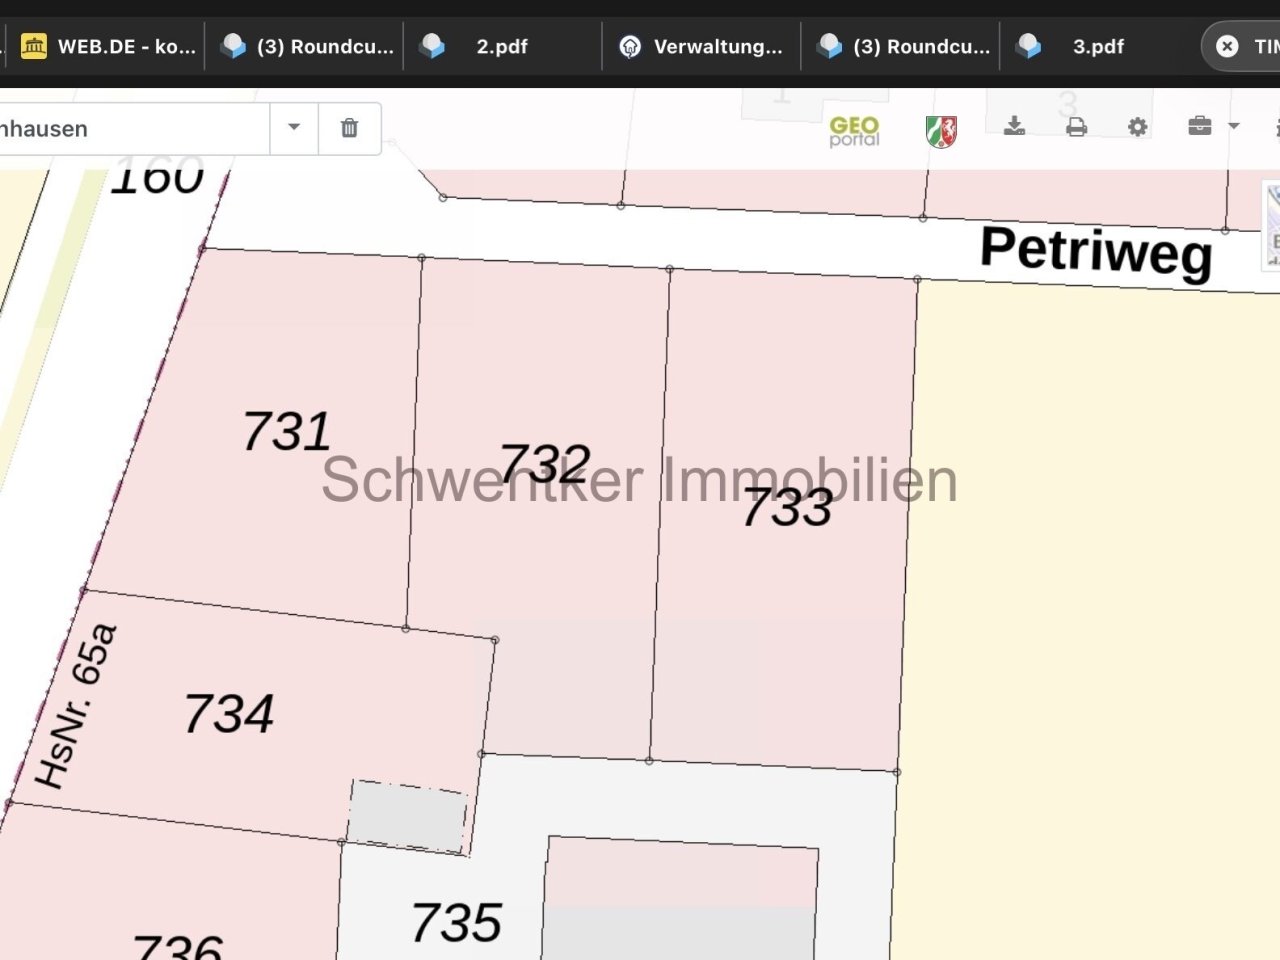
Task: Open the settings gear icon
Action: click(1137, 126)
